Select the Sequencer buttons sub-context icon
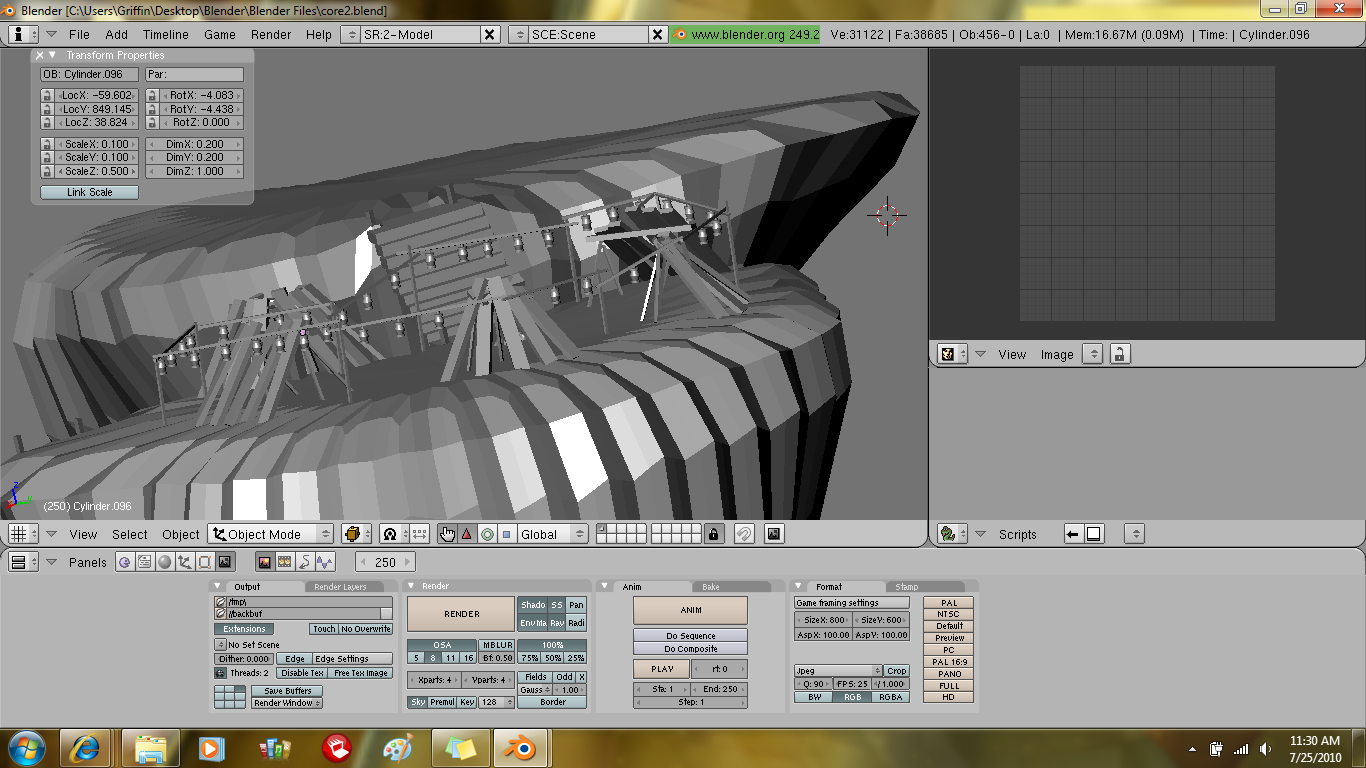Viewport: 1366px width, 768px height. 285,562
